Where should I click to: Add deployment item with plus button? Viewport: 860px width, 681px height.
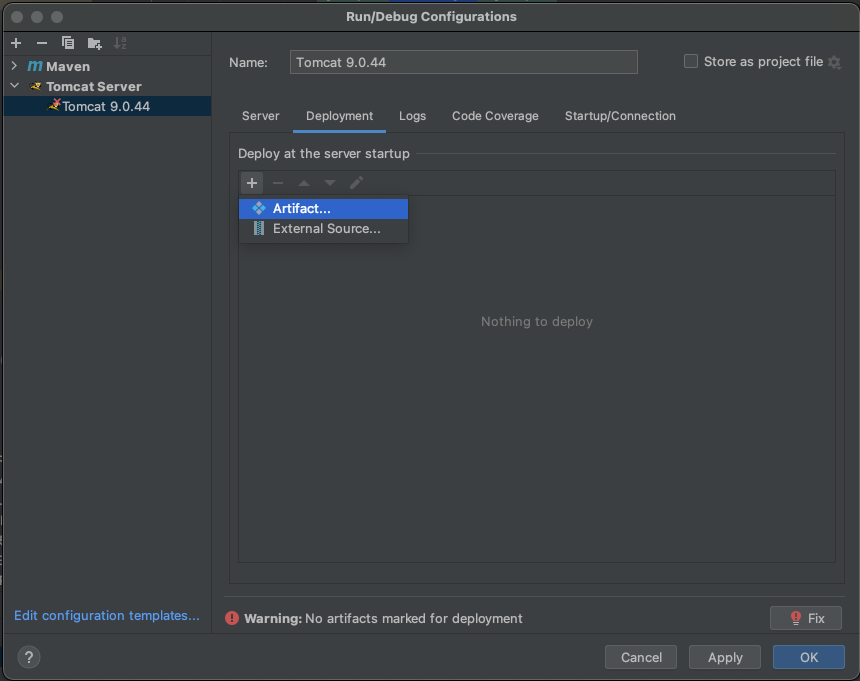point(252,183)
